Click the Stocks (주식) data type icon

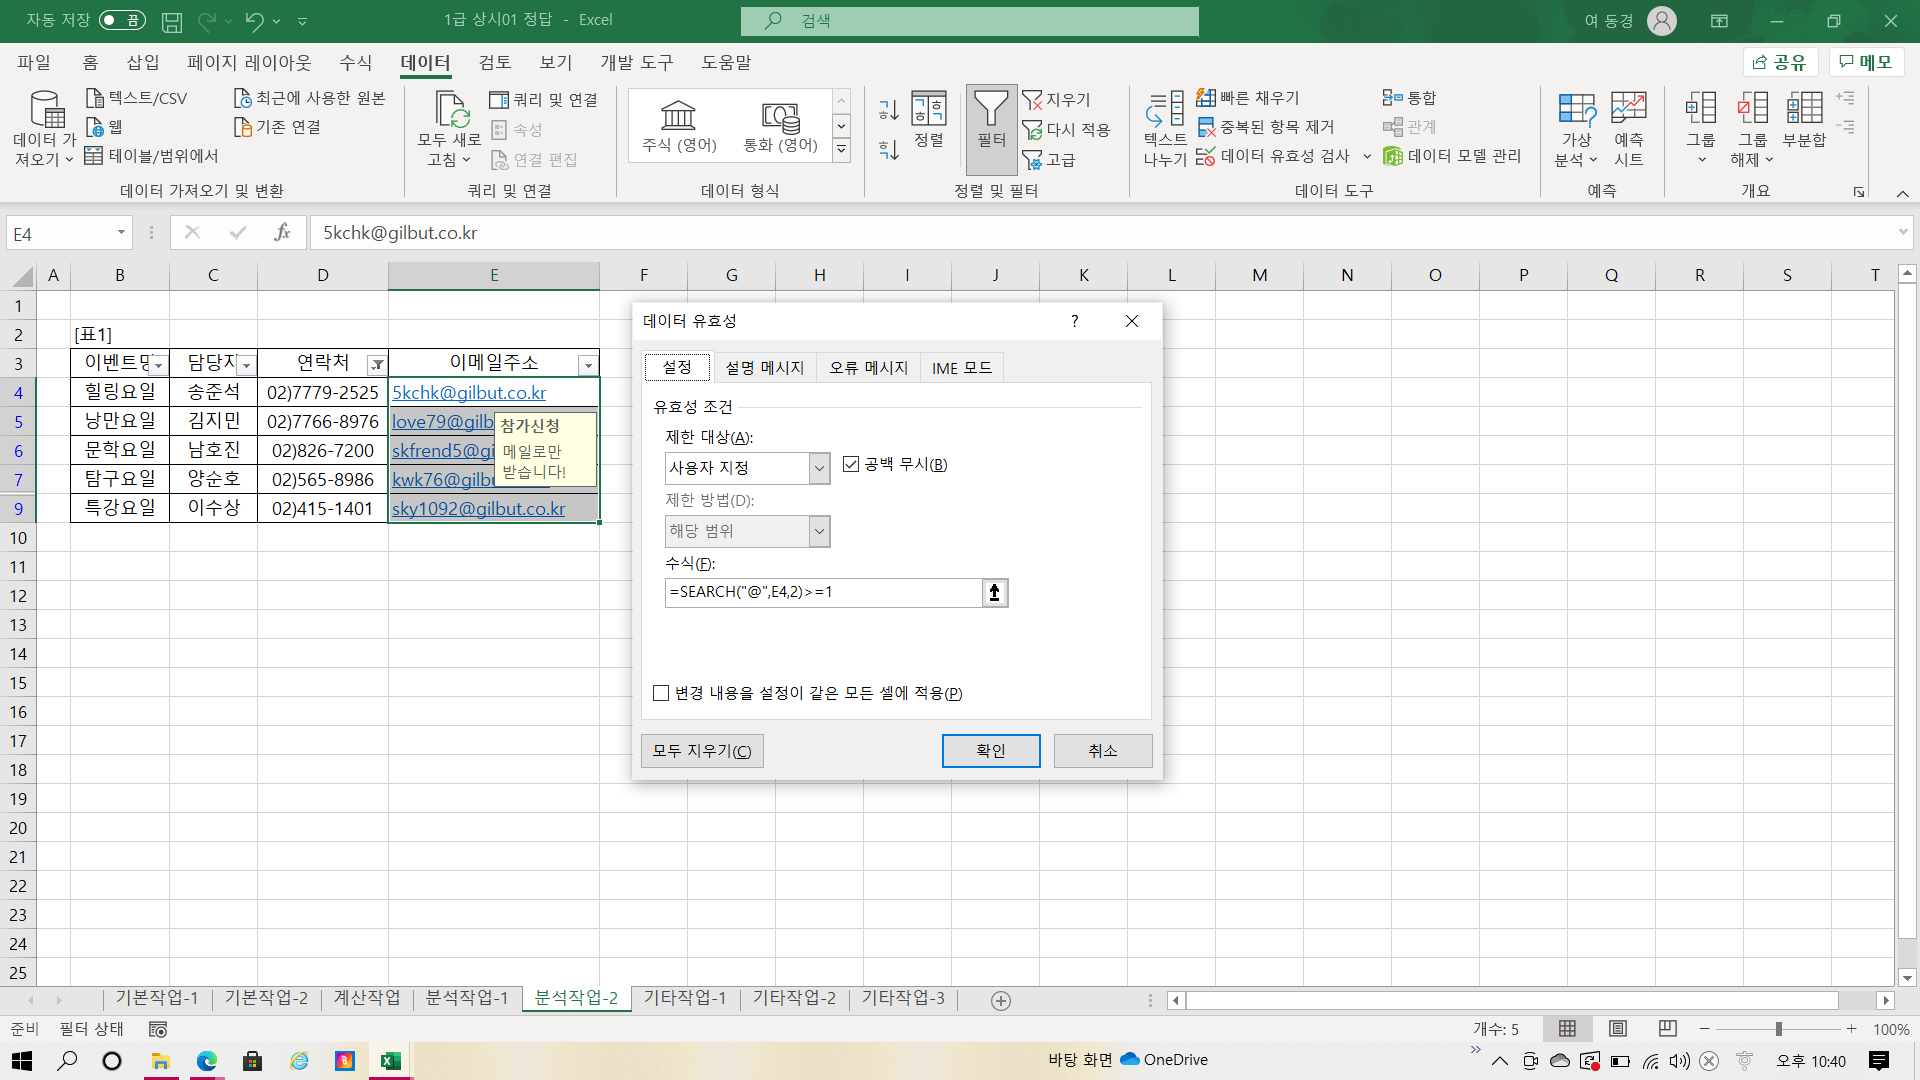[678, 116]
